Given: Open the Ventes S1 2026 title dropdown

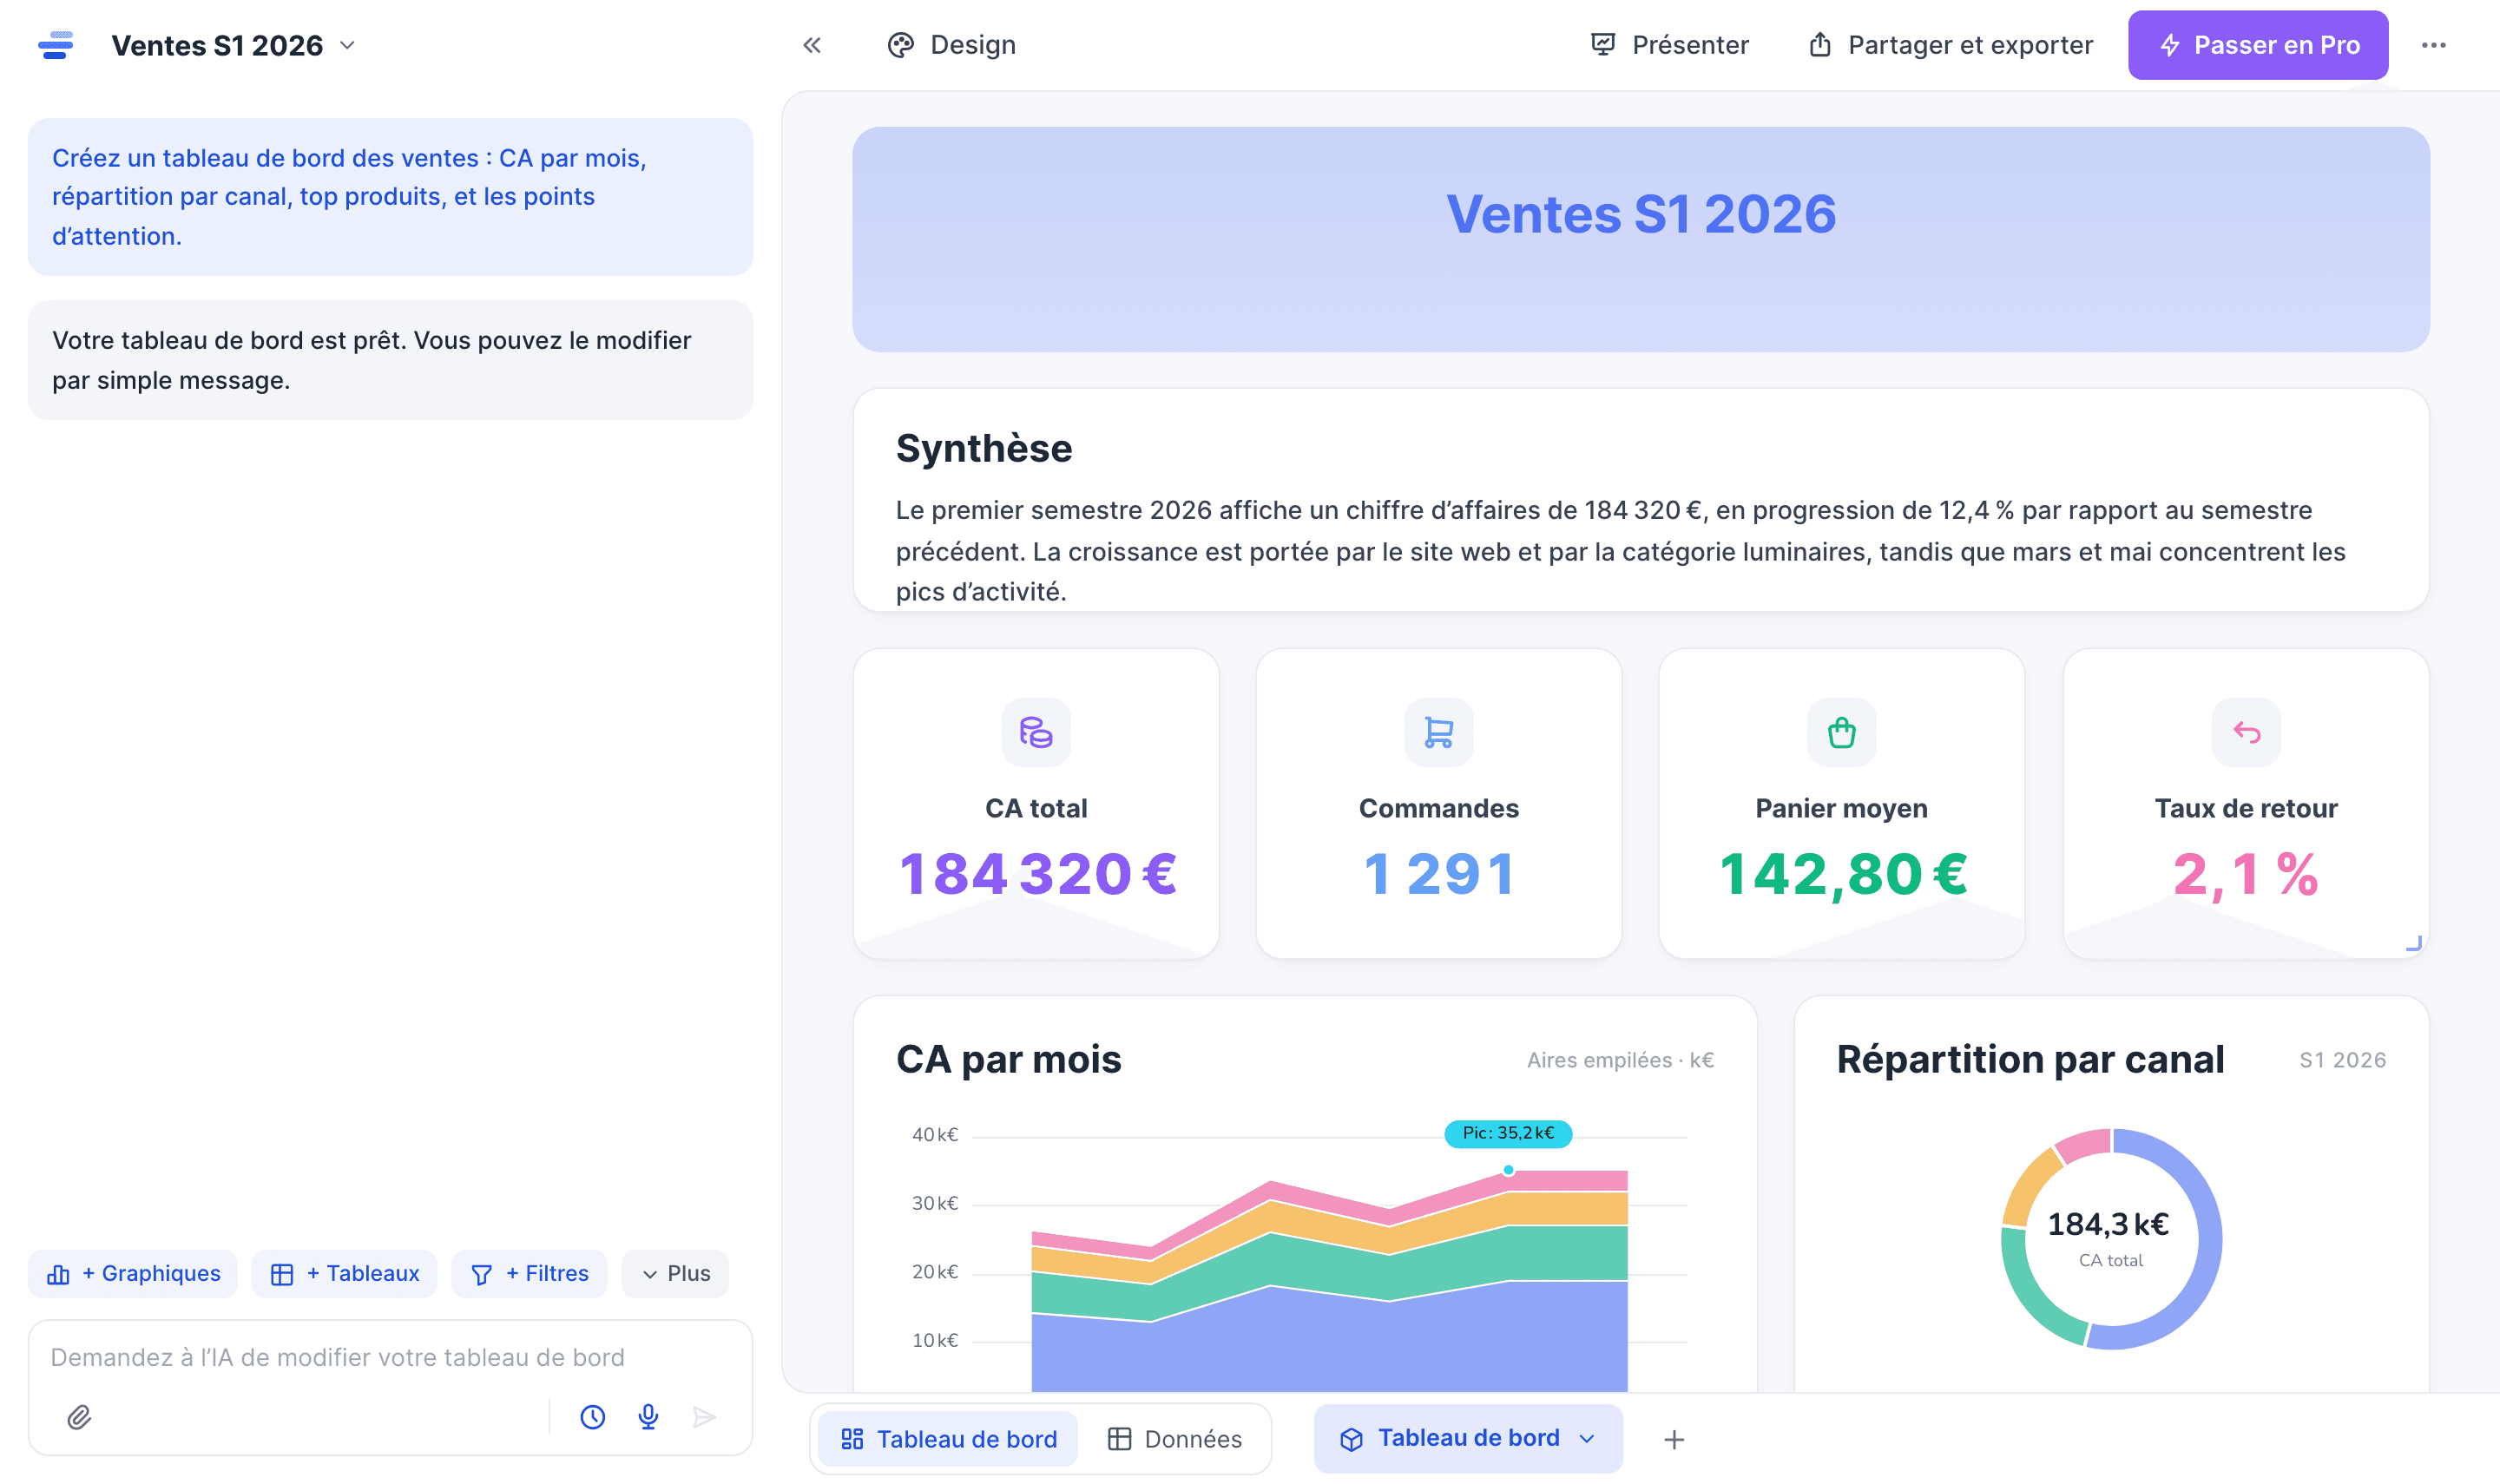Looking at the screenshot, I should point(234,45).
